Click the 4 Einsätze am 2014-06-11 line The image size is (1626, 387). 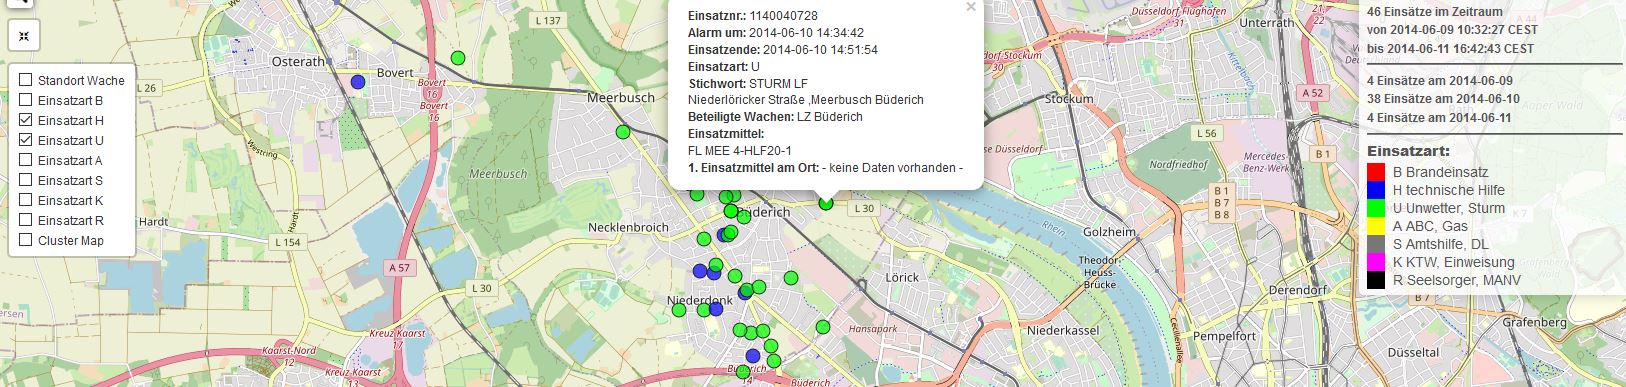pyautogui.click(x=1440, y=117)
